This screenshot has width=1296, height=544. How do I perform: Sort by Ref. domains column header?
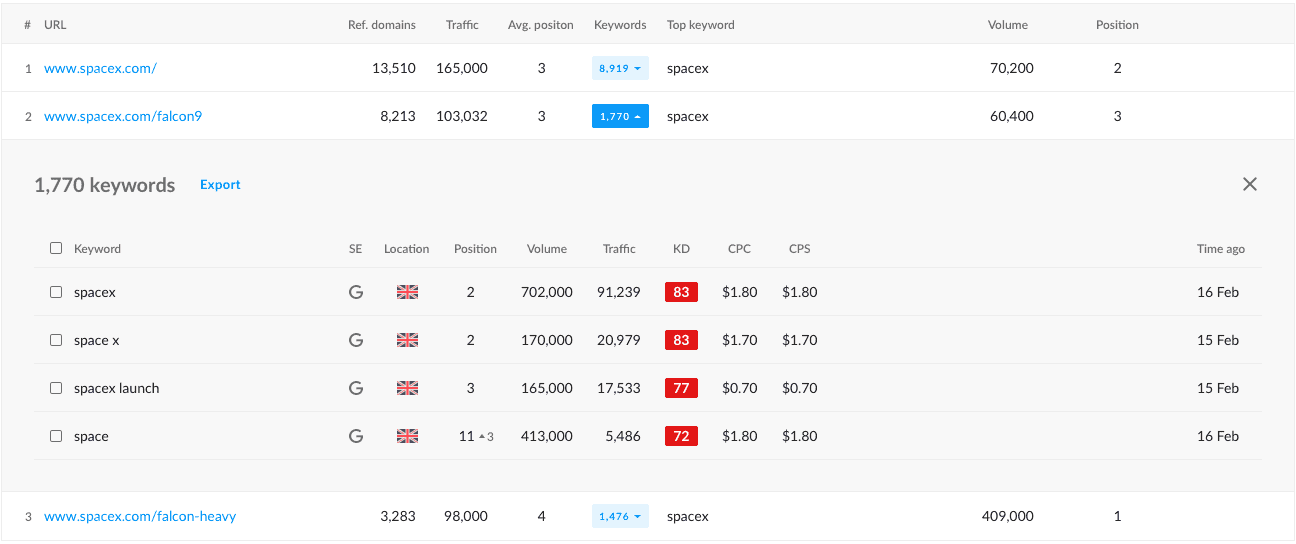click(x=382, y=25)
